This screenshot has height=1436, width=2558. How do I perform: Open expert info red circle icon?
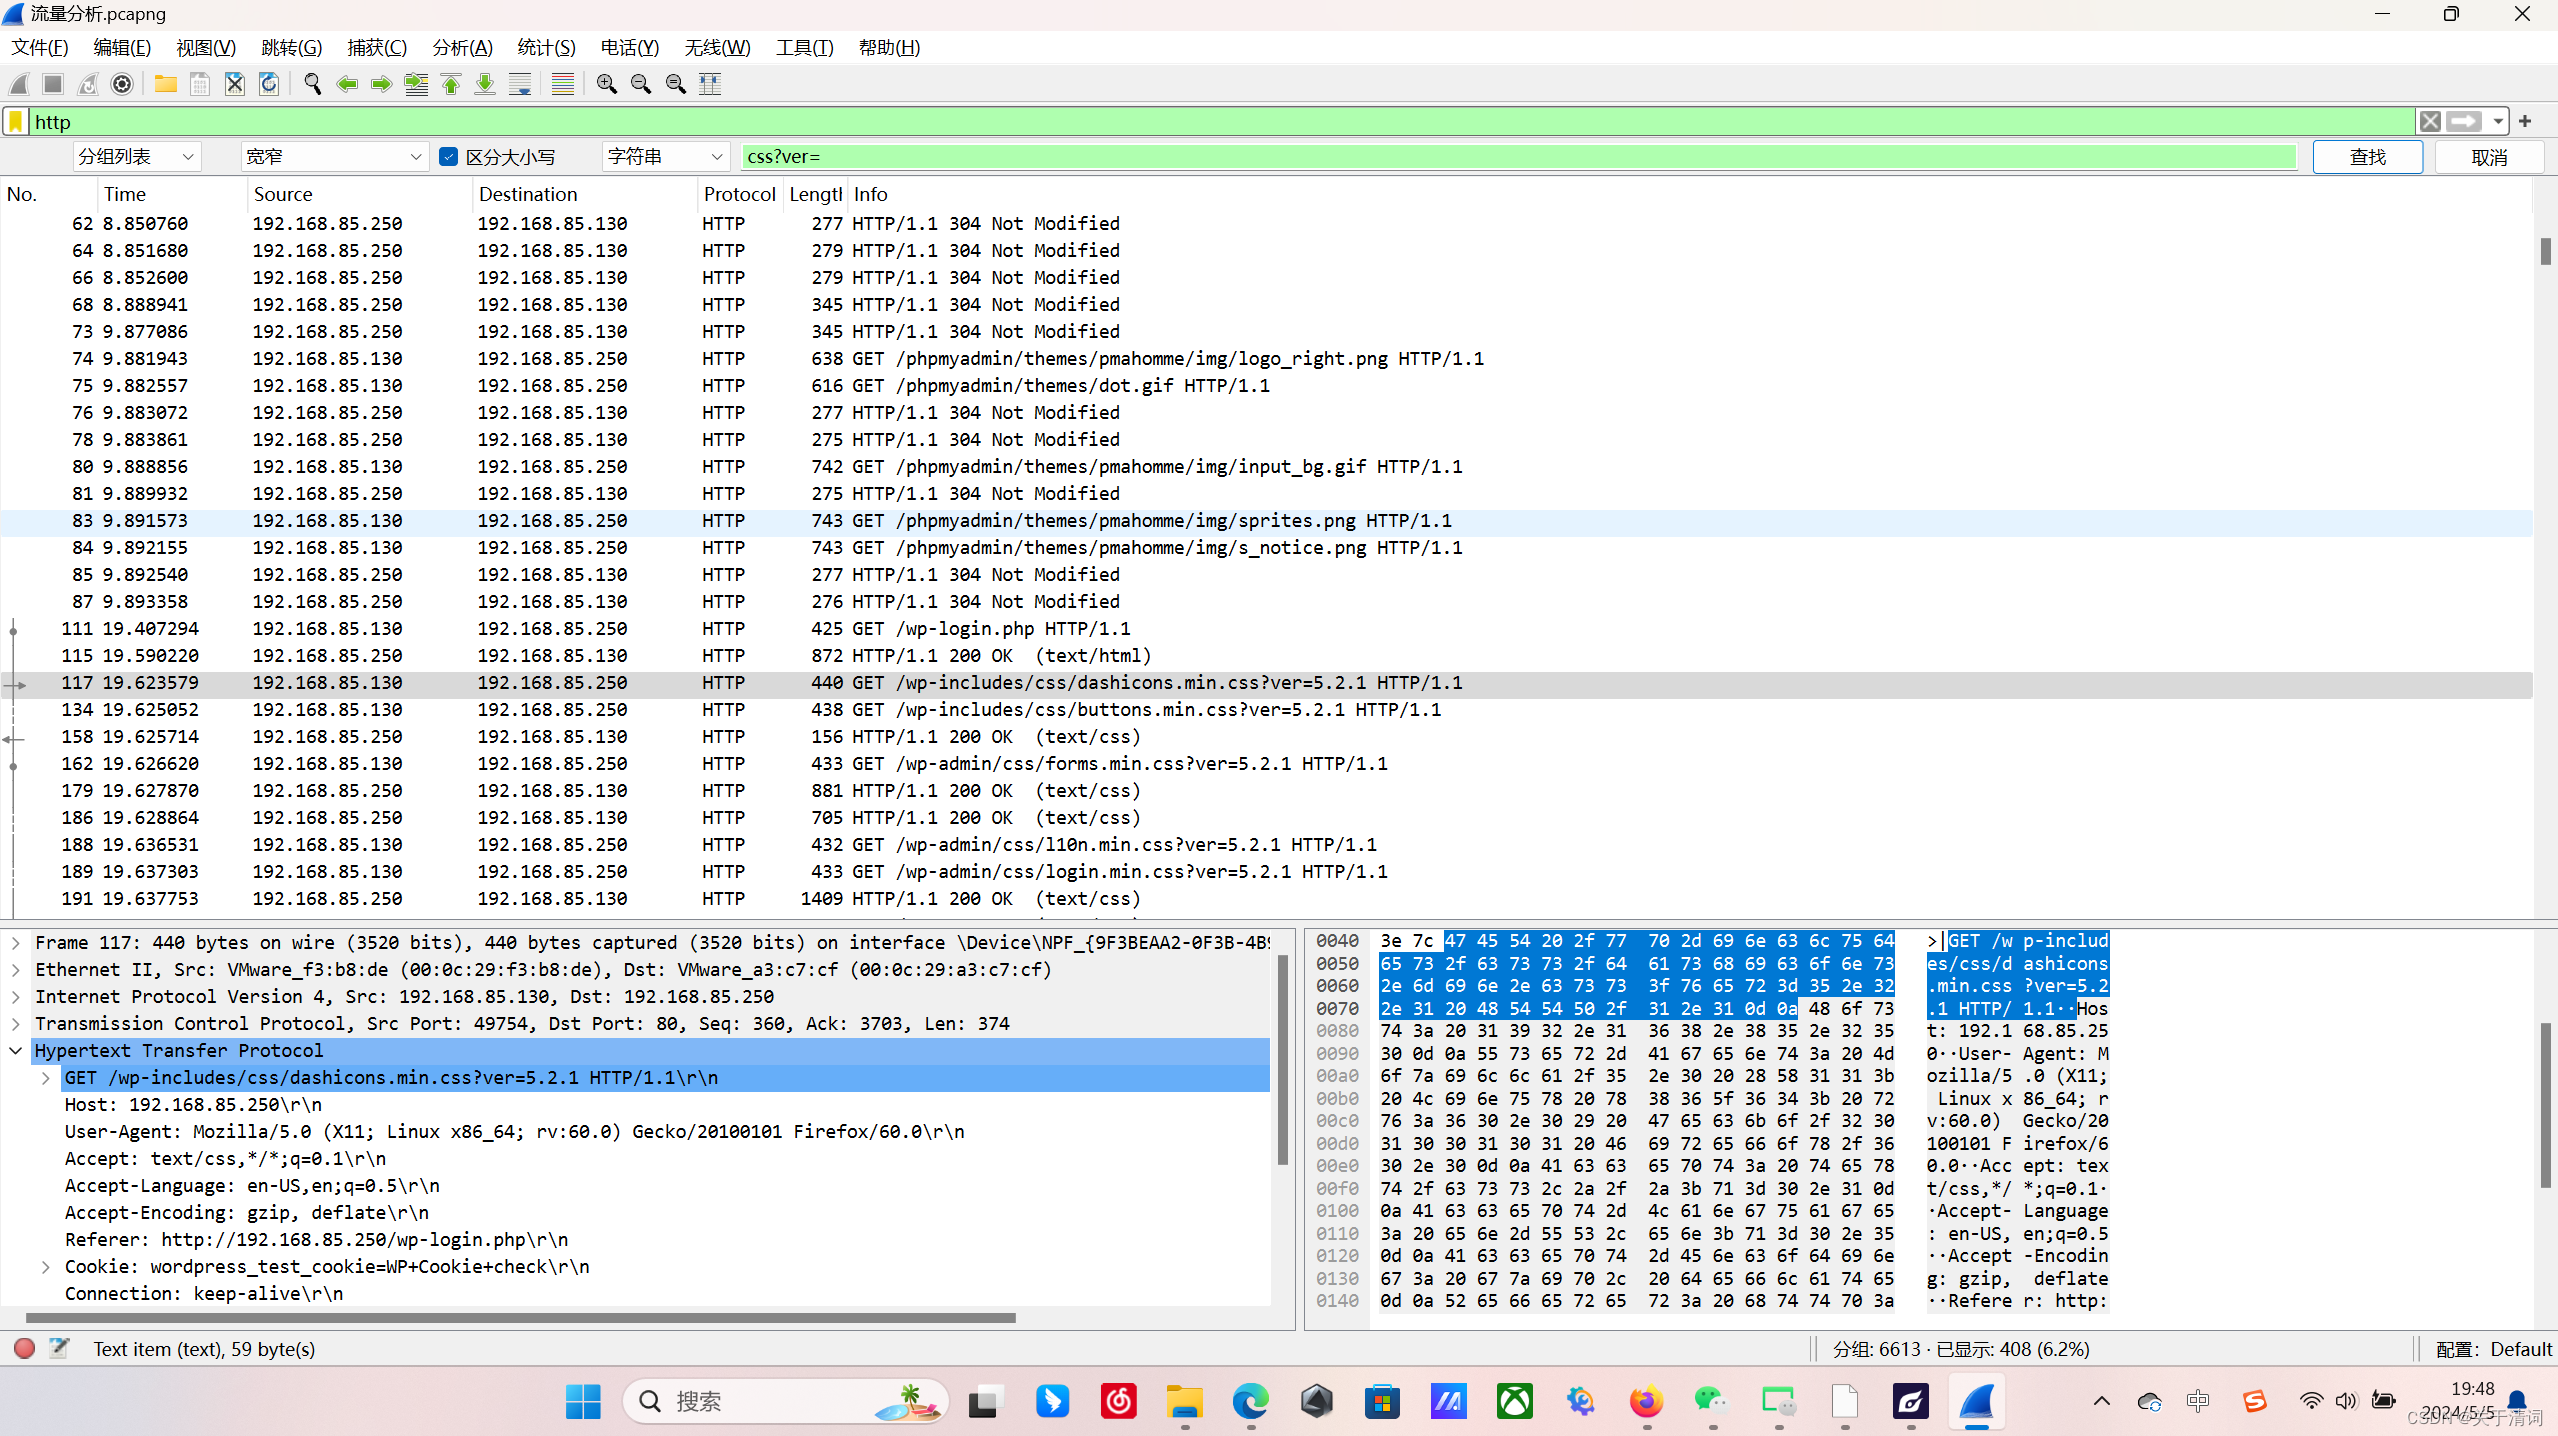coord(25,1348)
